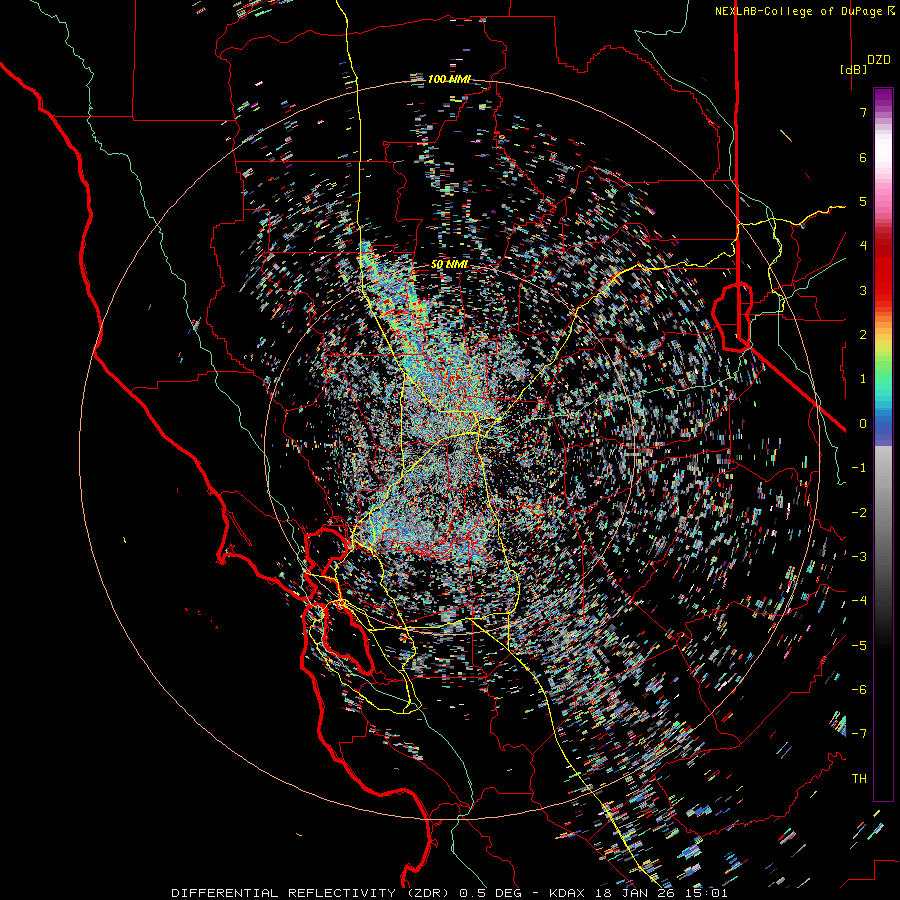
Task: Click the -4 value on the color scale
Action: [859, 601]
